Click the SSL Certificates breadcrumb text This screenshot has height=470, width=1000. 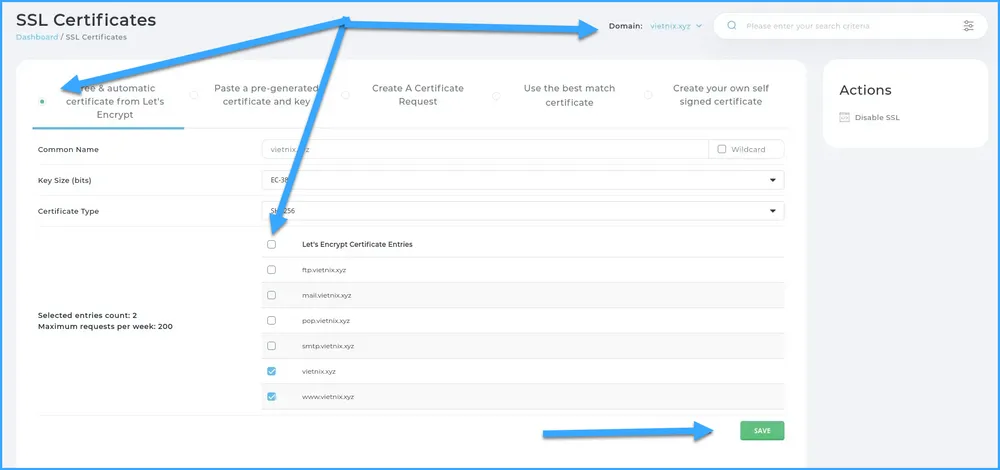click(96, 37)
